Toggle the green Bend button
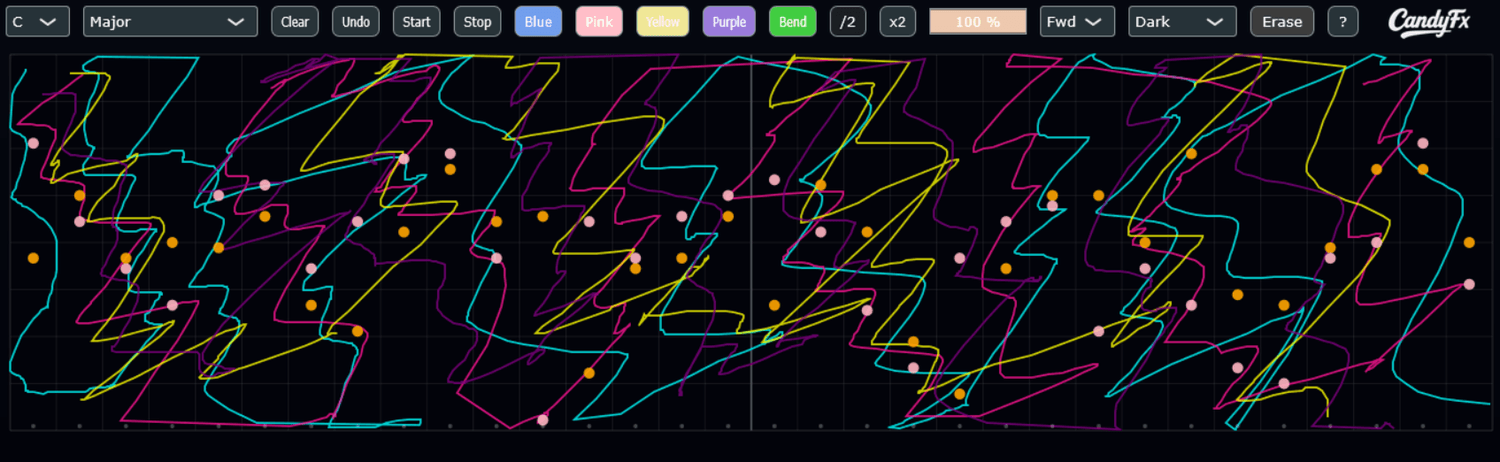 tap(793, 21)
